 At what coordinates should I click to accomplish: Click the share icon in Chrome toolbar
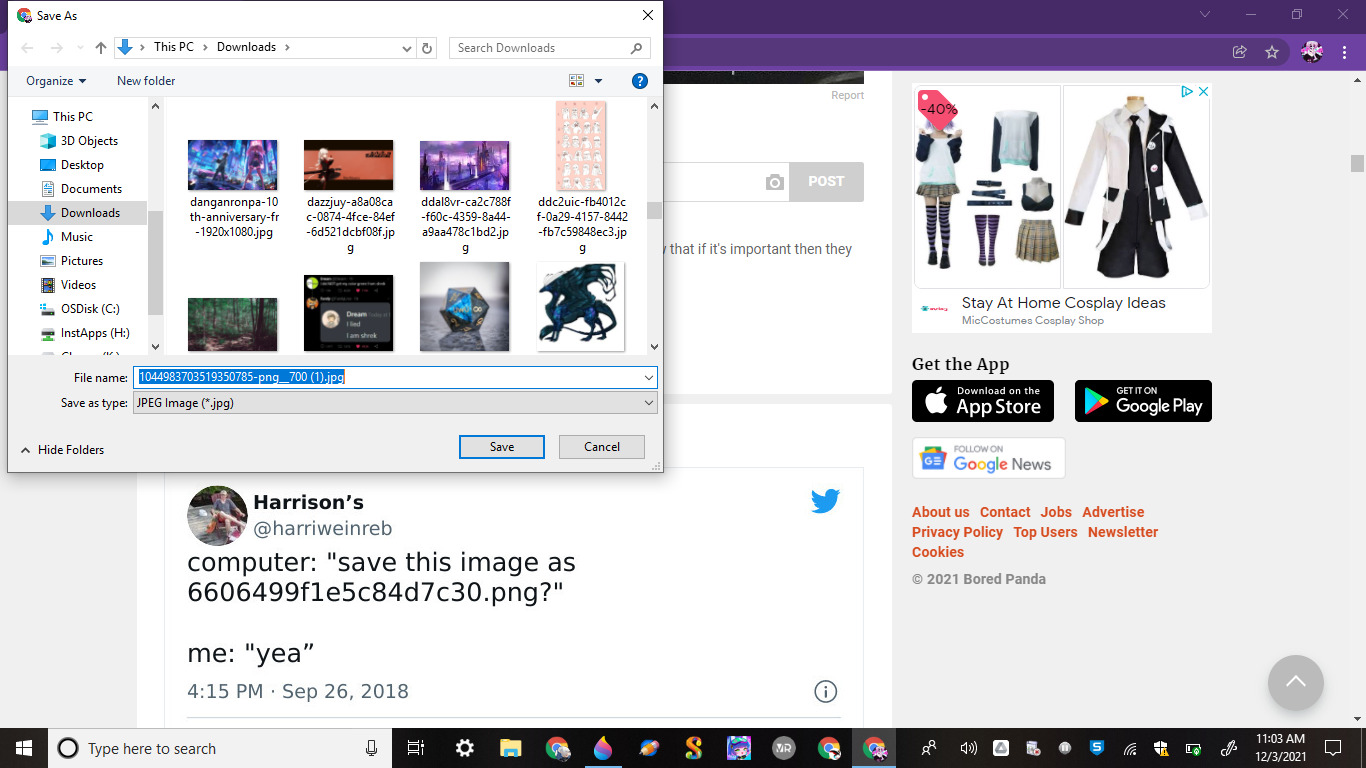pos(1240,52)
